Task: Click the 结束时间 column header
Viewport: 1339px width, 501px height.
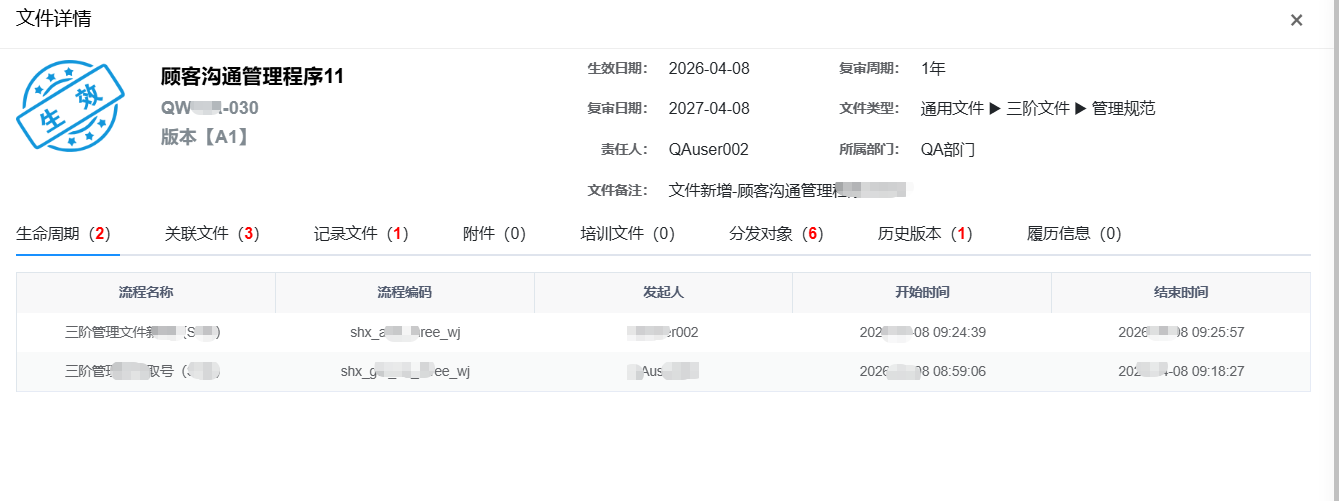Action: [1181, 292]
